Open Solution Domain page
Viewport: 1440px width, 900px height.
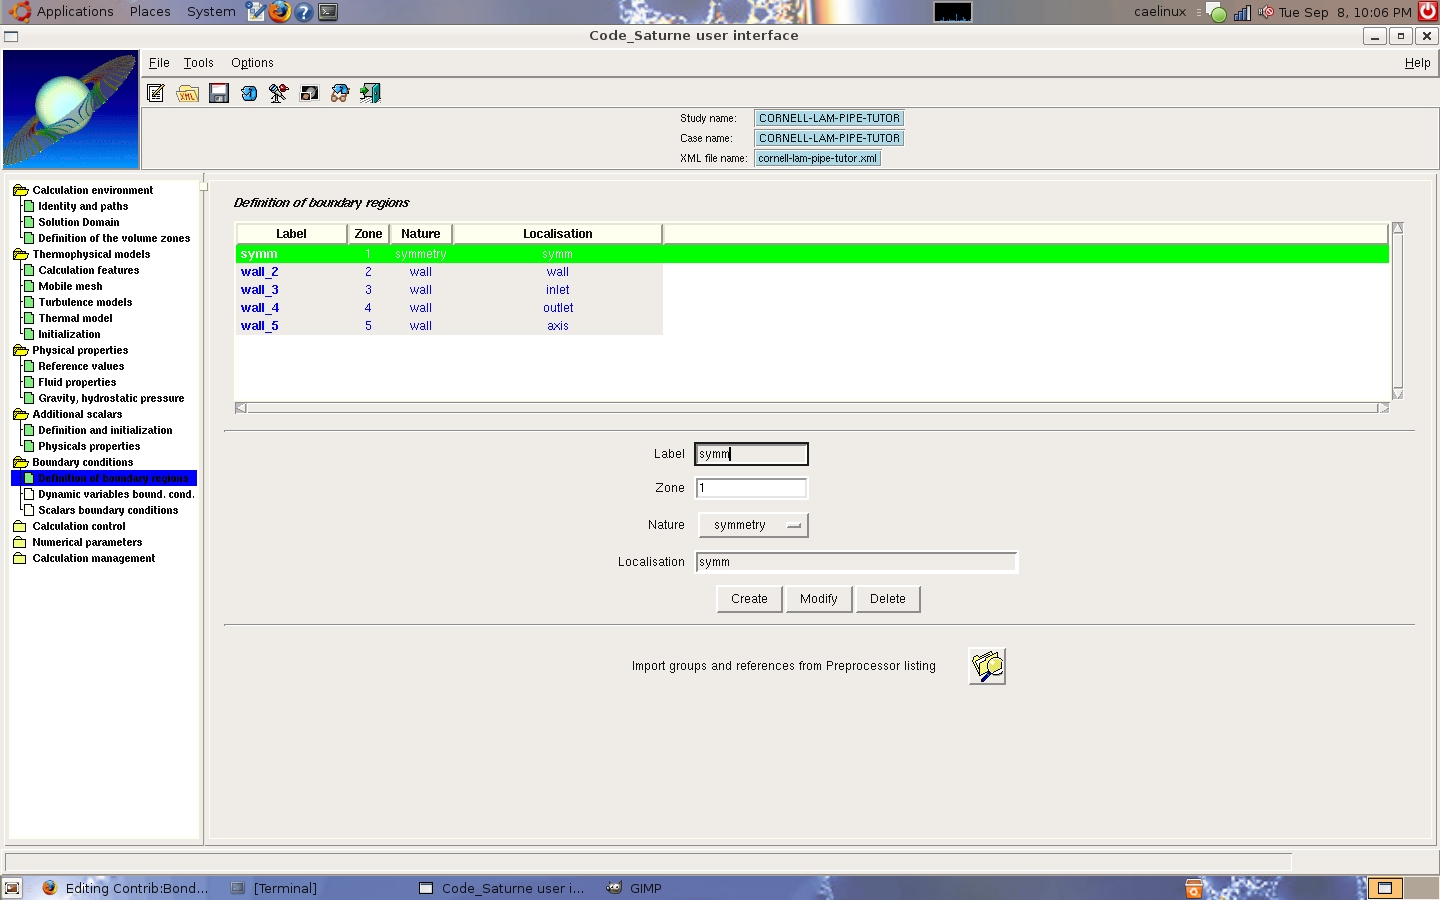(x=79, y=222)
